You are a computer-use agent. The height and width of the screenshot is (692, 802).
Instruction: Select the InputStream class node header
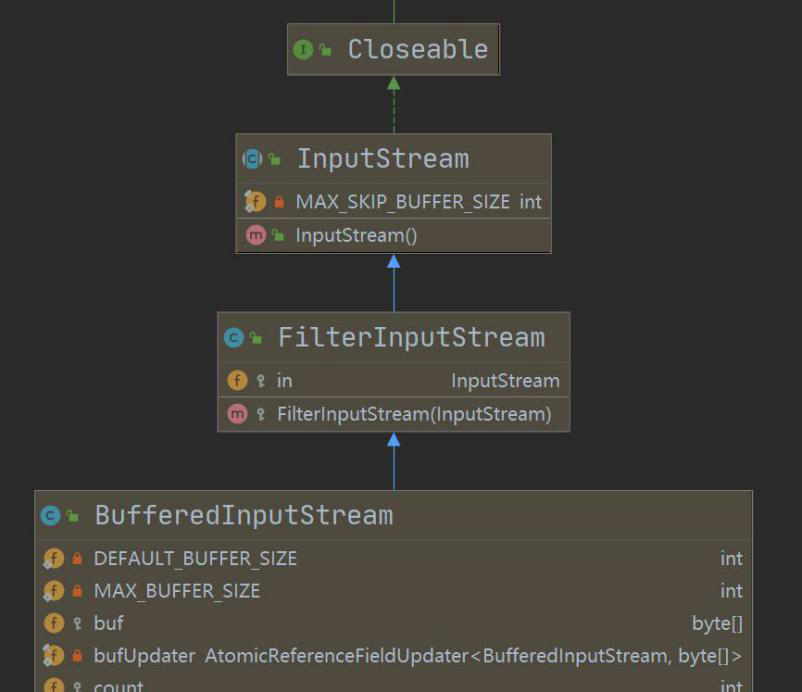click(393, 159)
